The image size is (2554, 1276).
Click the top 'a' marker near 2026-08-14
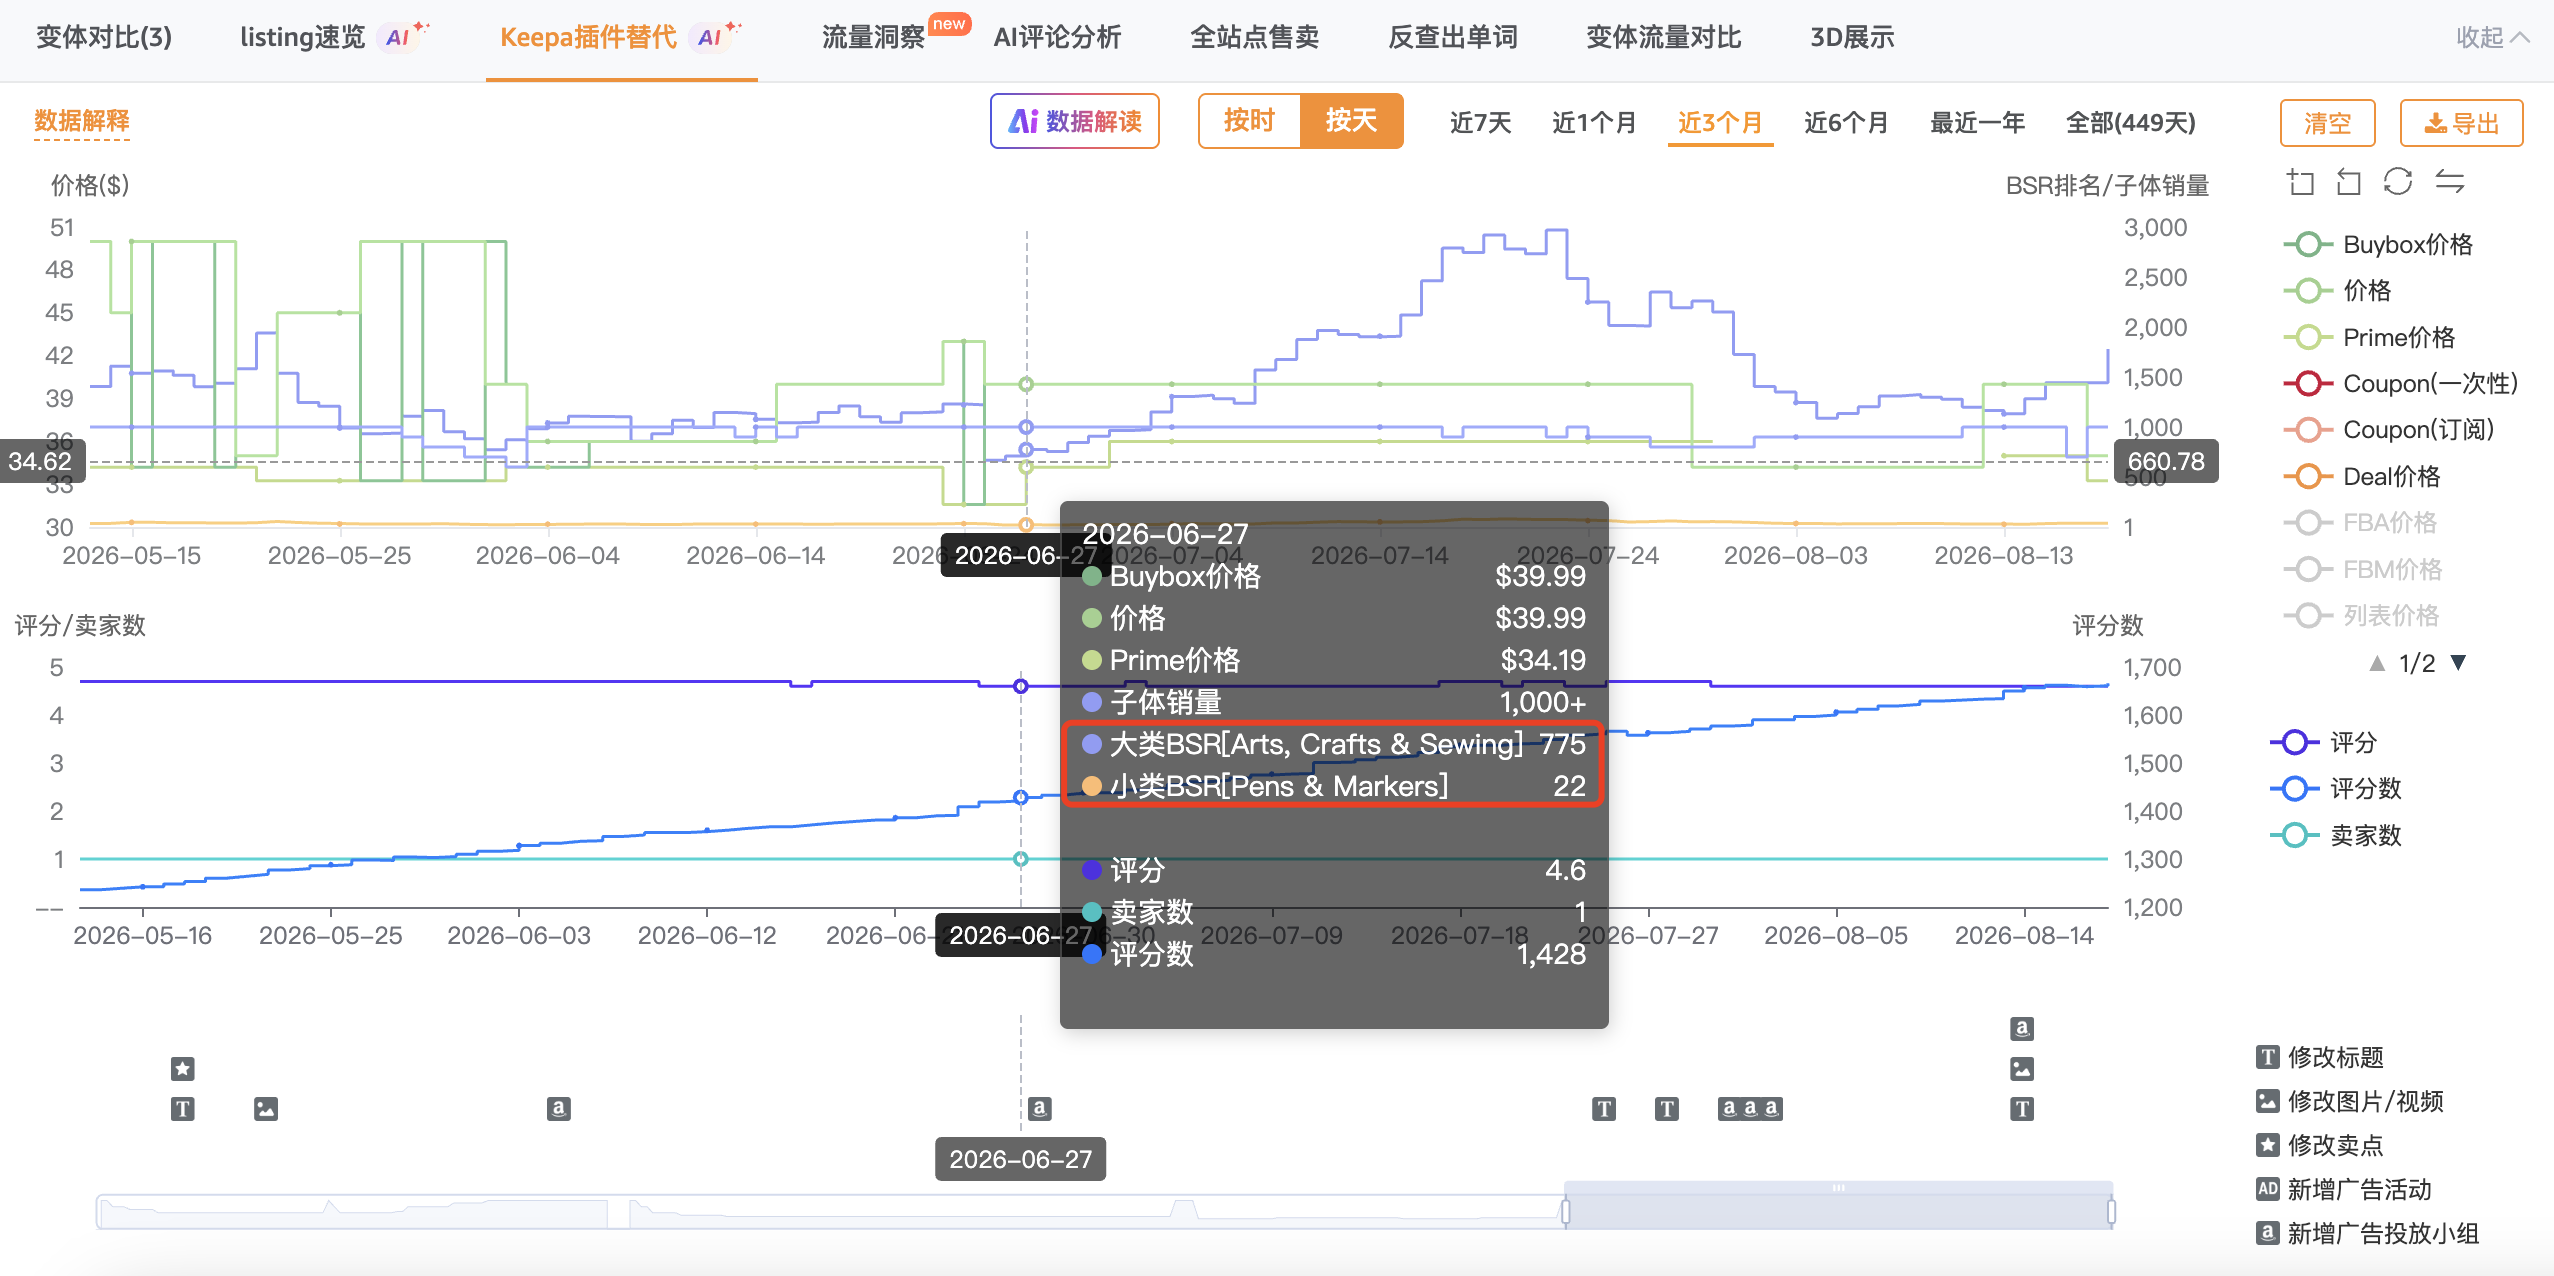pos(2022,1029)
